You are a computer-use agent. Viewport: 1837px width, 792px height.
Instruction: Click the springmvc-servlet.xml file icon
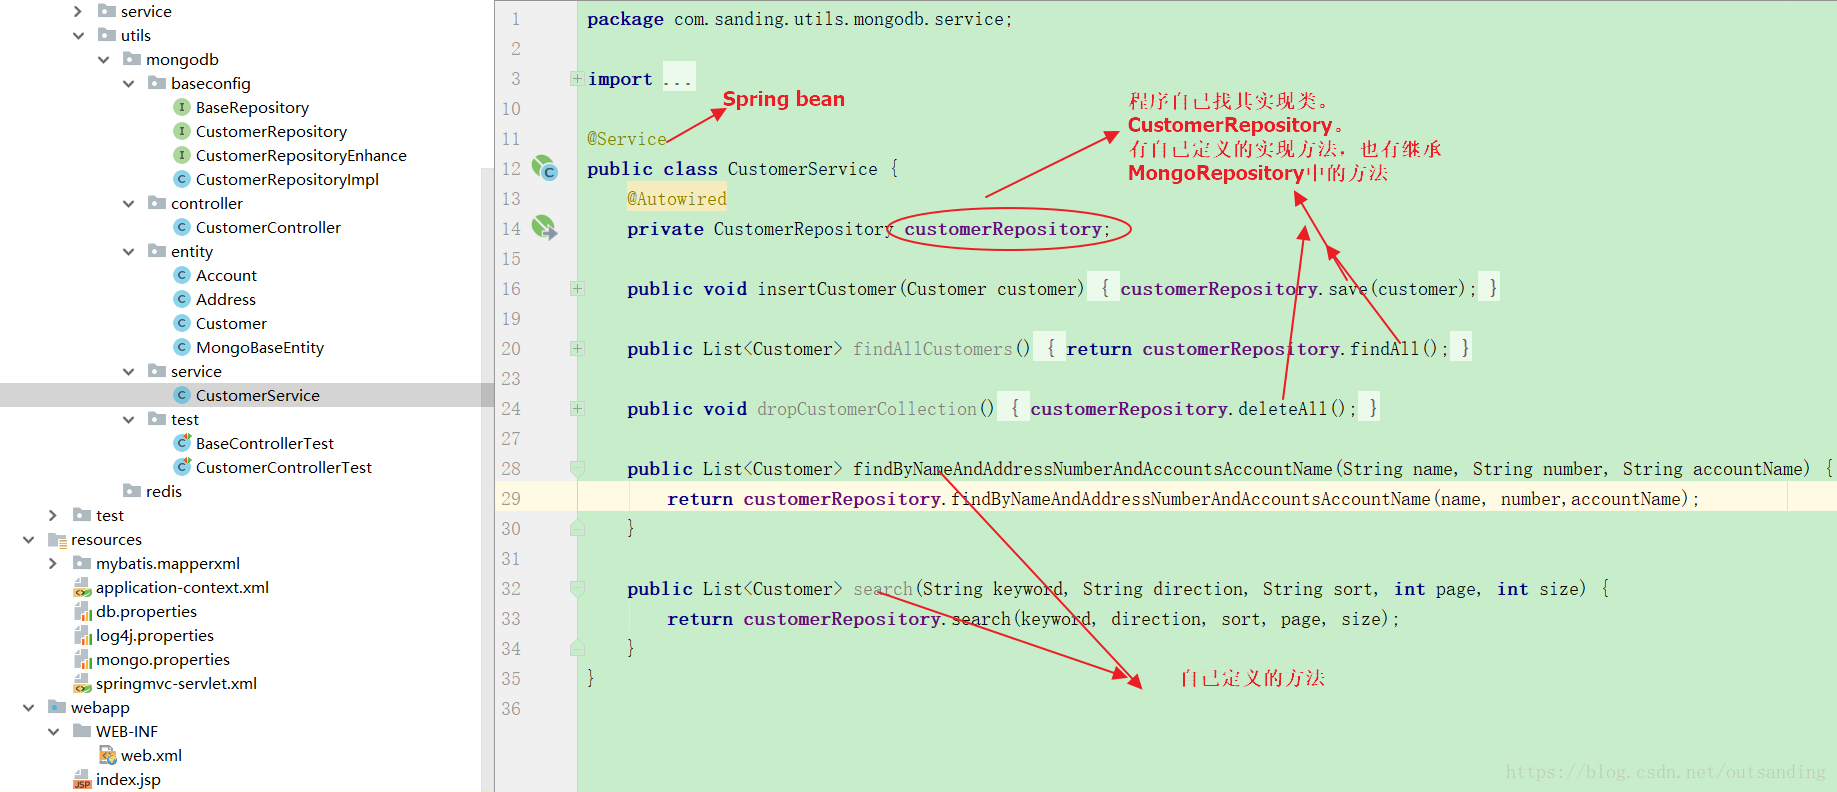point(83,684)
